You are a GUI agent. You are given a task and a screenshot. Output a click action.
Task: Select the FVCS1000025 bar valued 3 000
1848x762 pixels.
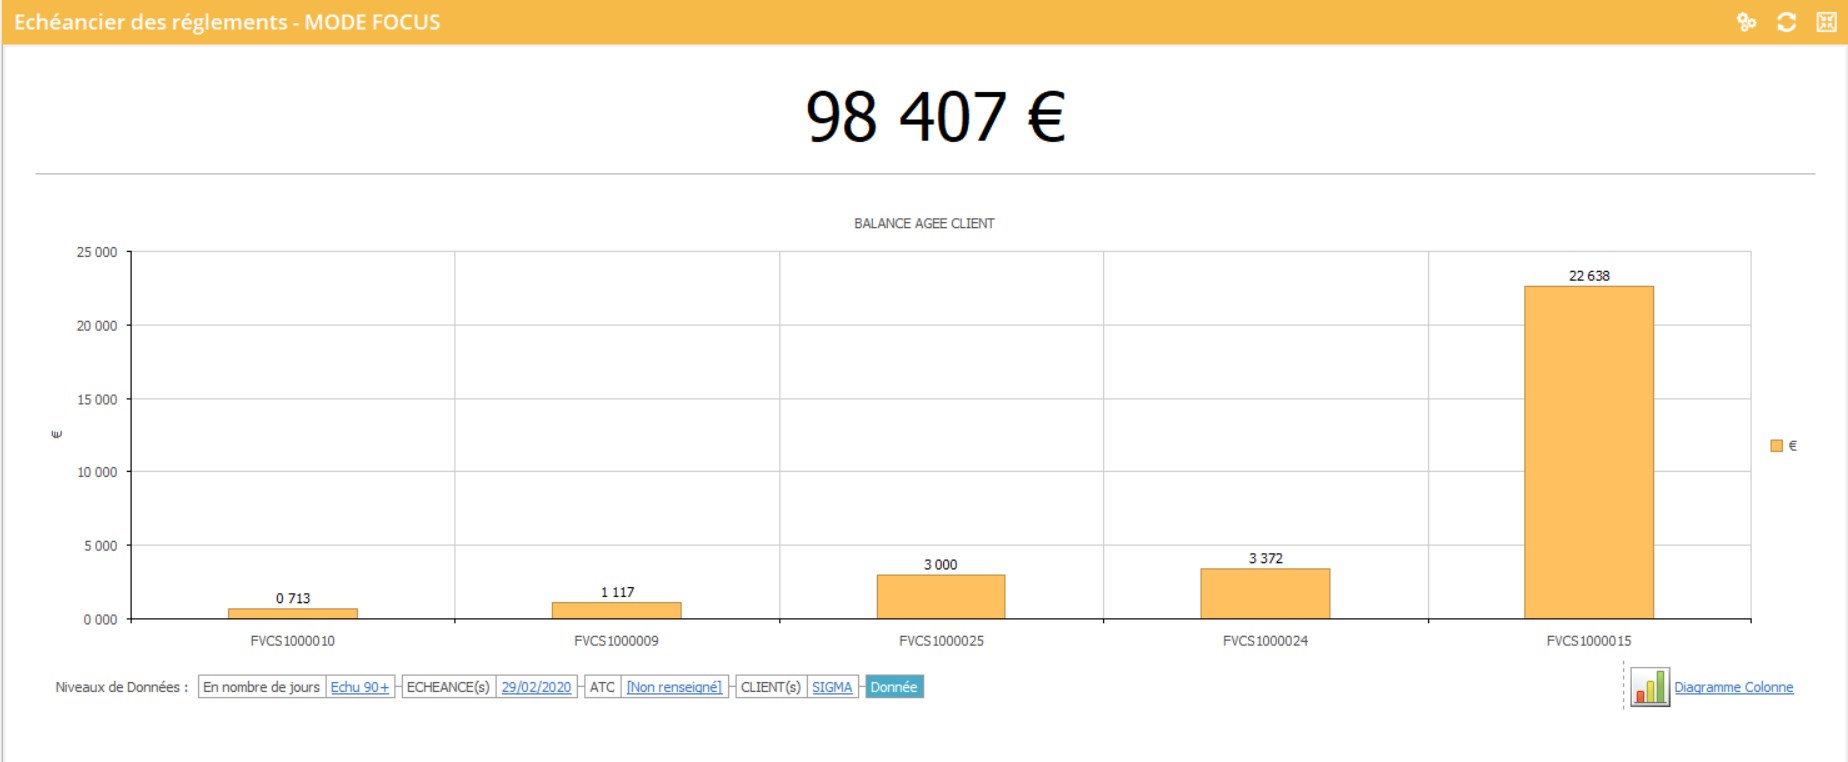click(940, 597)
